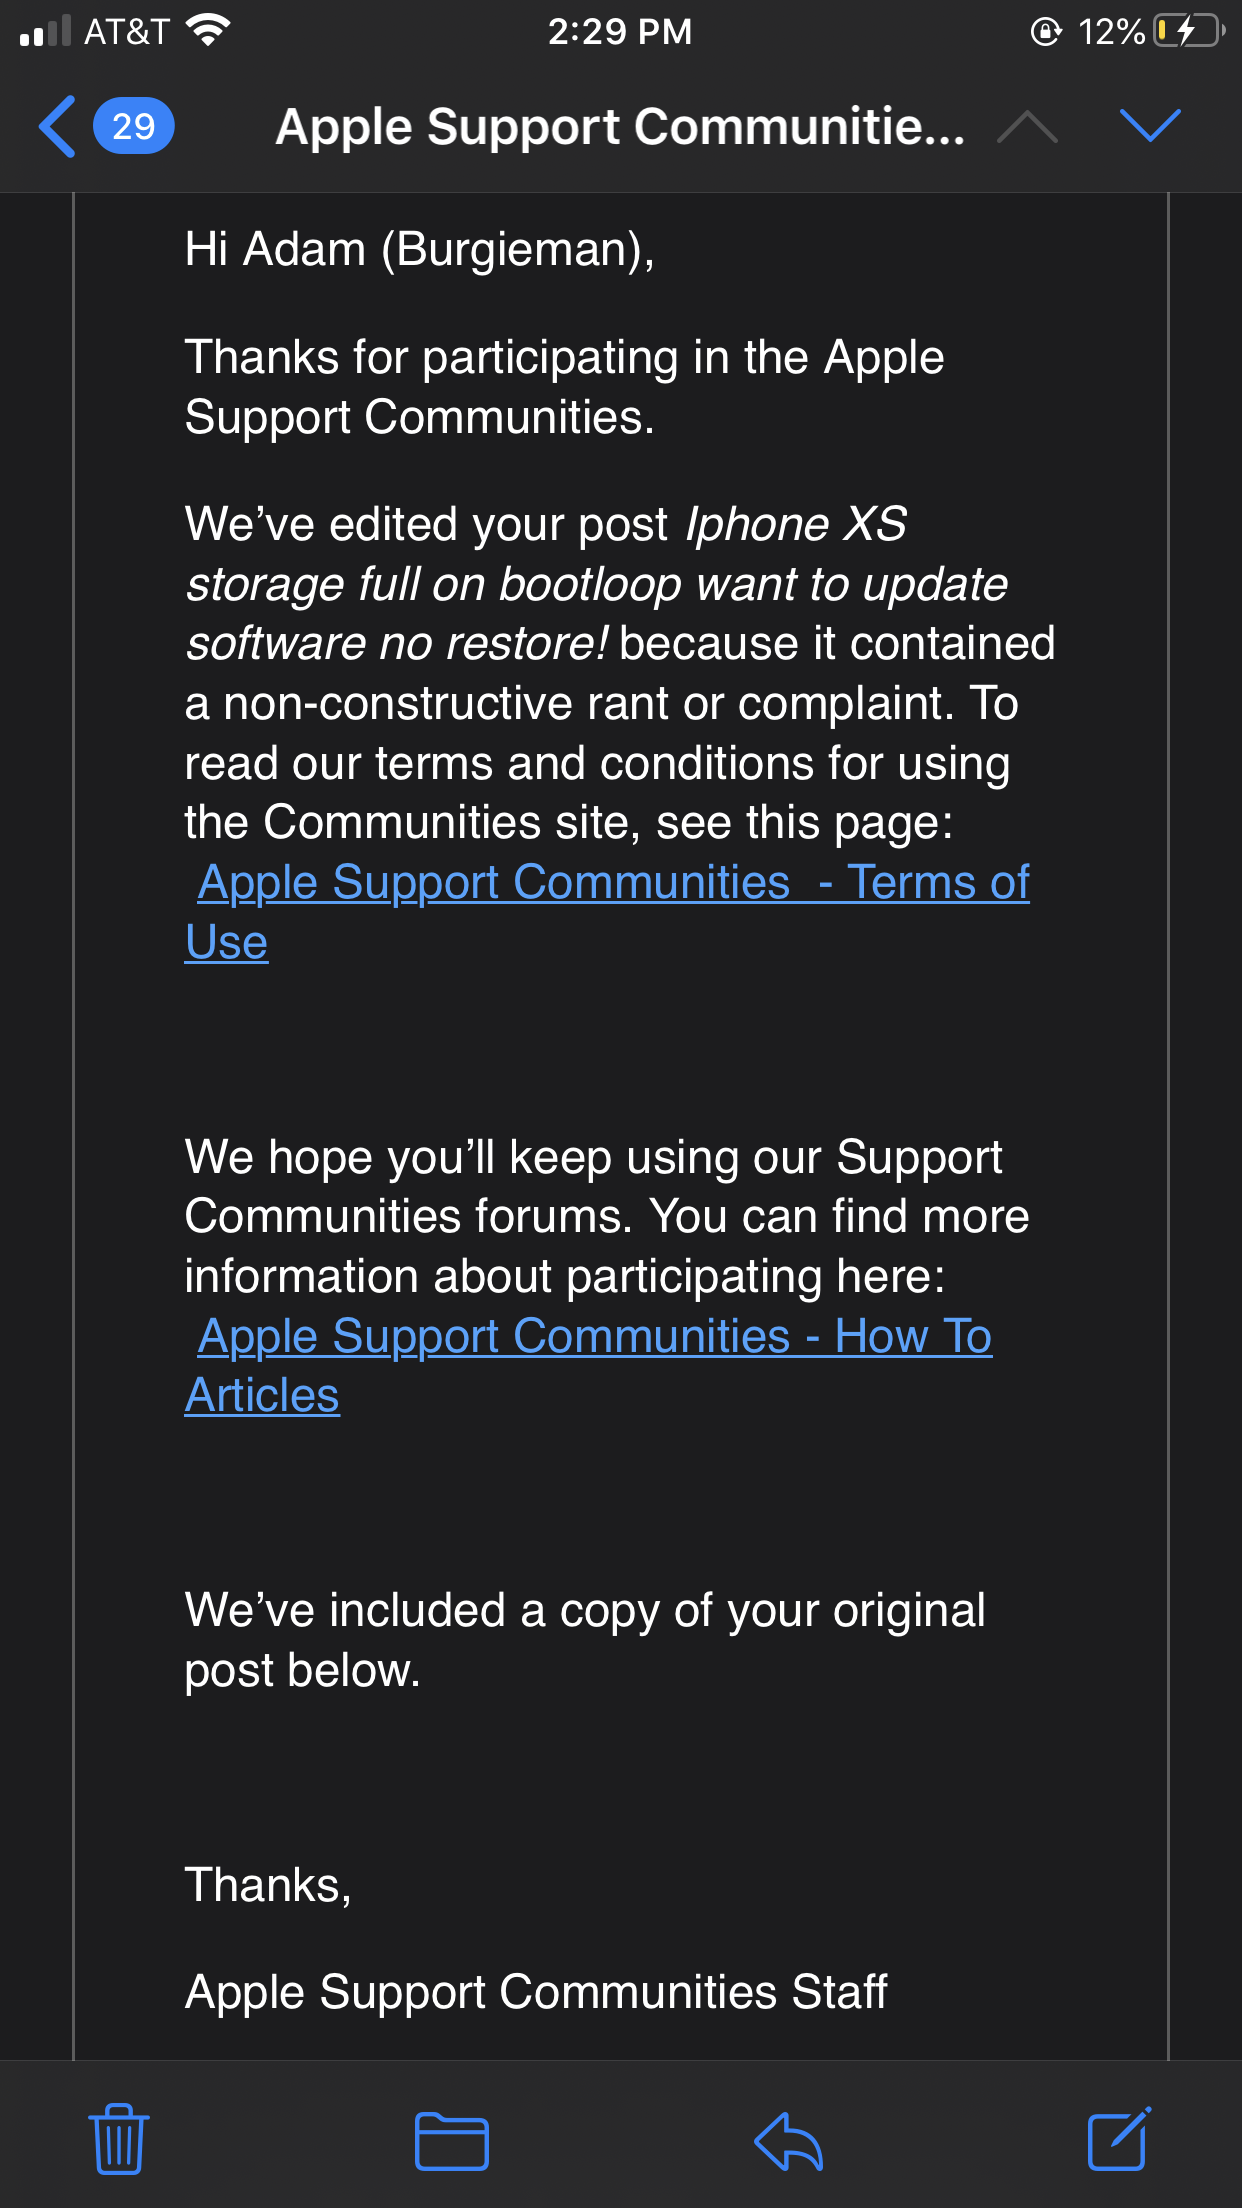Open the Apple Support Communities Terms of Use link
Screen dimensions: 1242x2208
click(x=612, y=884)
